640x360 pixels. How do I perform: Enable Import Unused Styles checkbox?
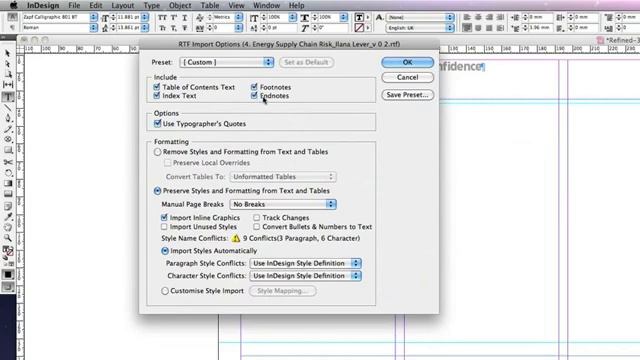point(164,227)
